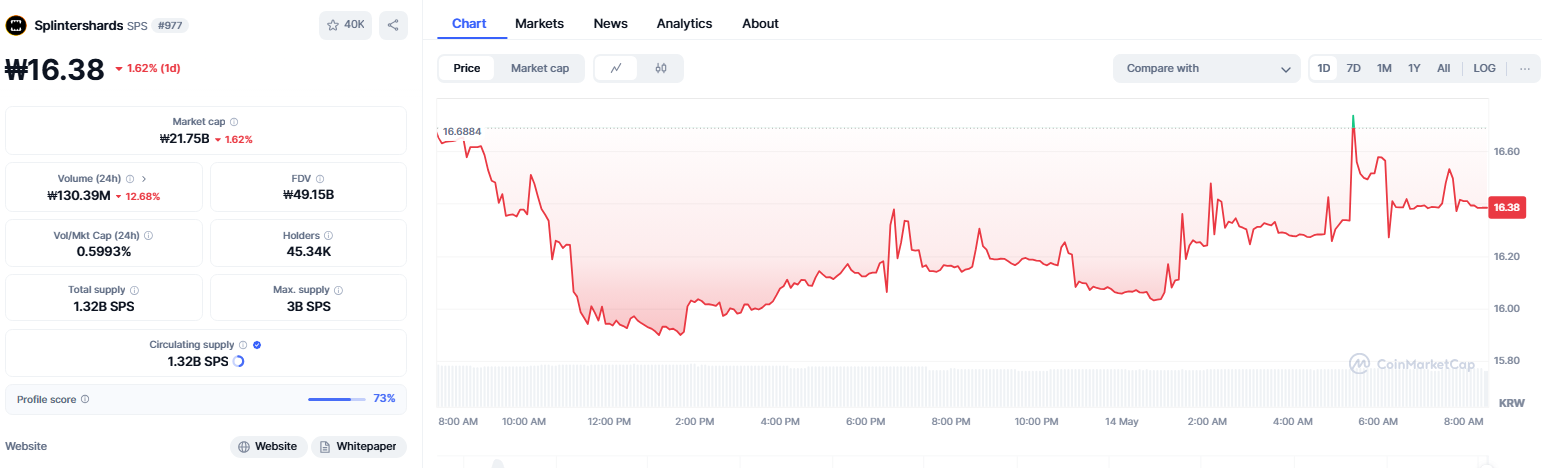Image resolution: width=1542 pixels, height=468 pixels.
Task: Select the Price chart toggle
Action: pos(467,68)
